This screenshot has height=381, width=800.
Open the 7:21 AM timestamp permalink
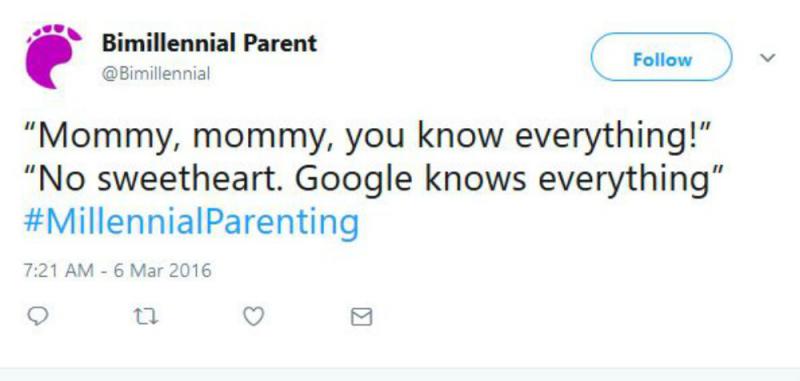point(117,270)
